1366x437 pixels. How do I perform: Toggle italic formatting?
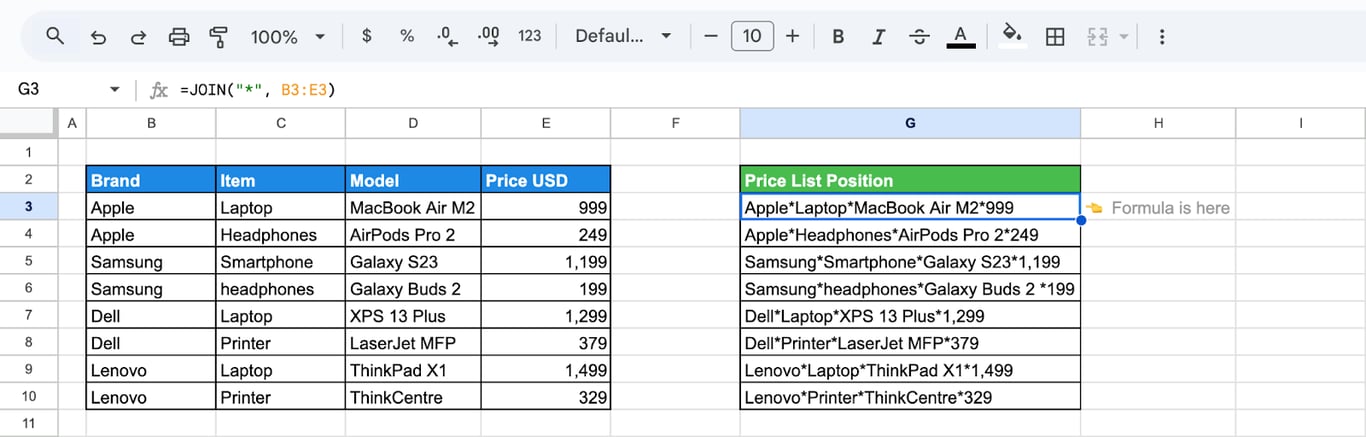coord(879,36)
